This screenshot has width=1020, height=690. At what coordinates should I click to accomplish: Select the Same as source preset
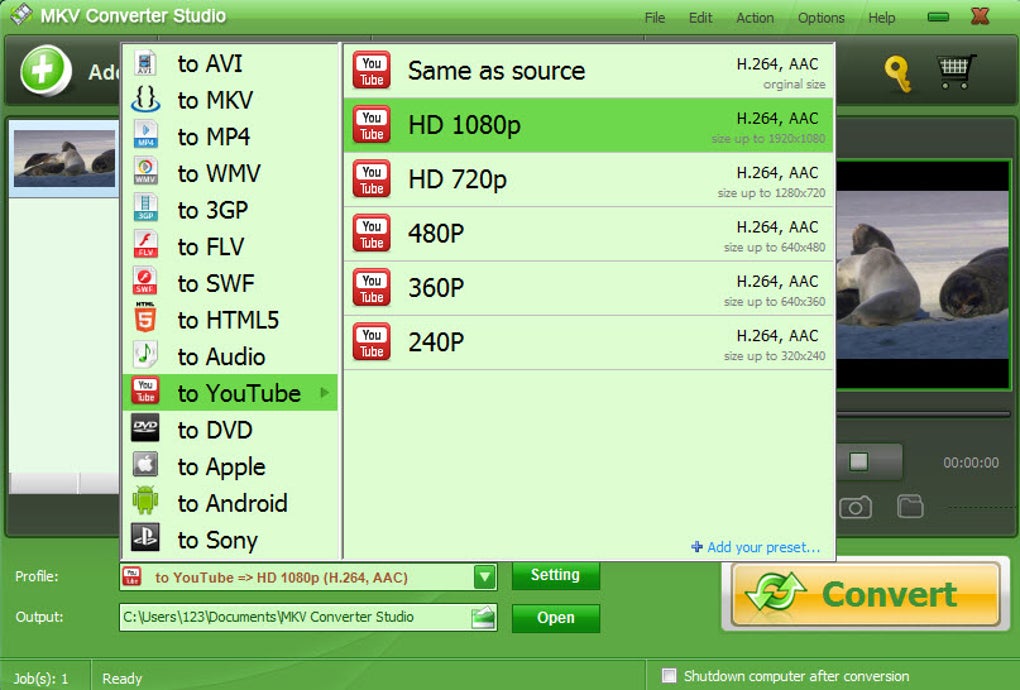(588, 71)
